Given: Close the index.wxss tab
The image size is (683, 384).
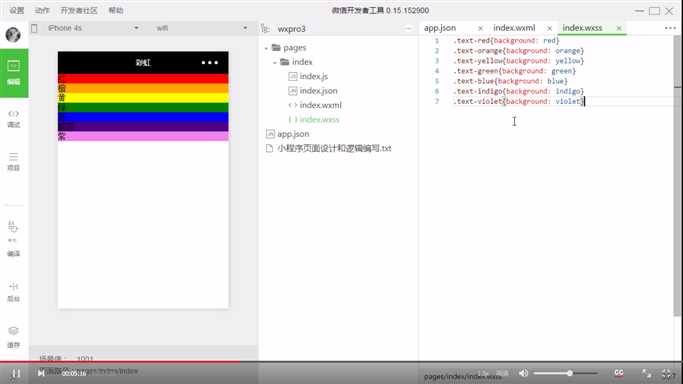Looking at the screenshot, I should [619, 28].
